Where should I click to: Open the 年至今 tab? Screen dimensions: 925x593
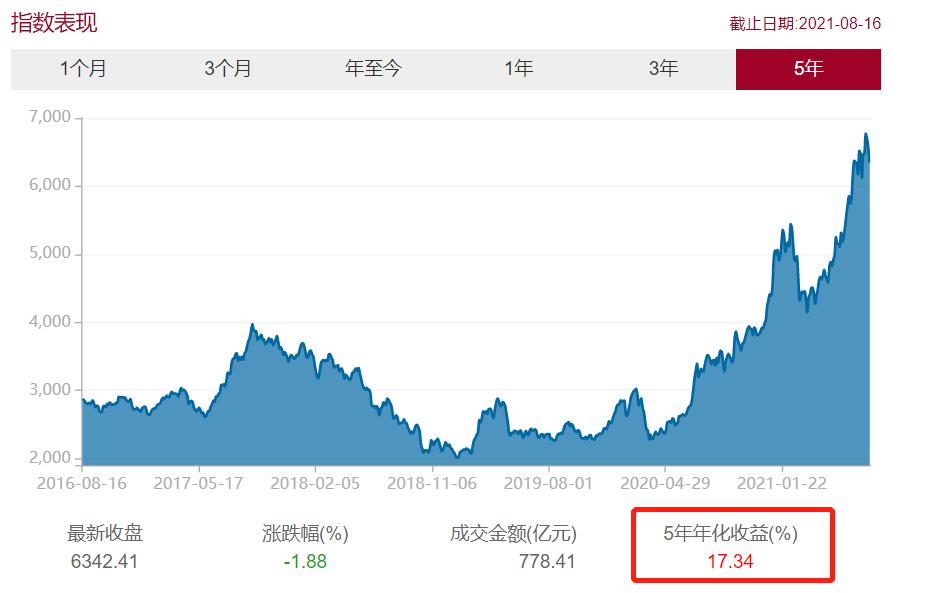pyautogui.click(x=373, y=69)
